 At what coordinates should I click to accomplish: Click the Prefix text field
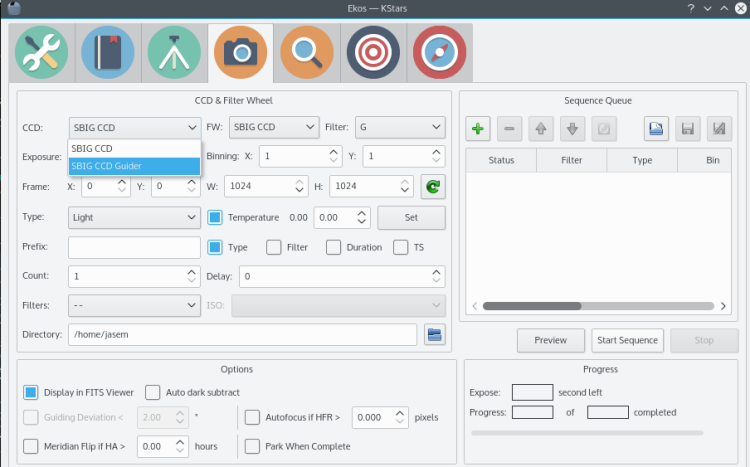pyautogui.click(x=134, y=247)
